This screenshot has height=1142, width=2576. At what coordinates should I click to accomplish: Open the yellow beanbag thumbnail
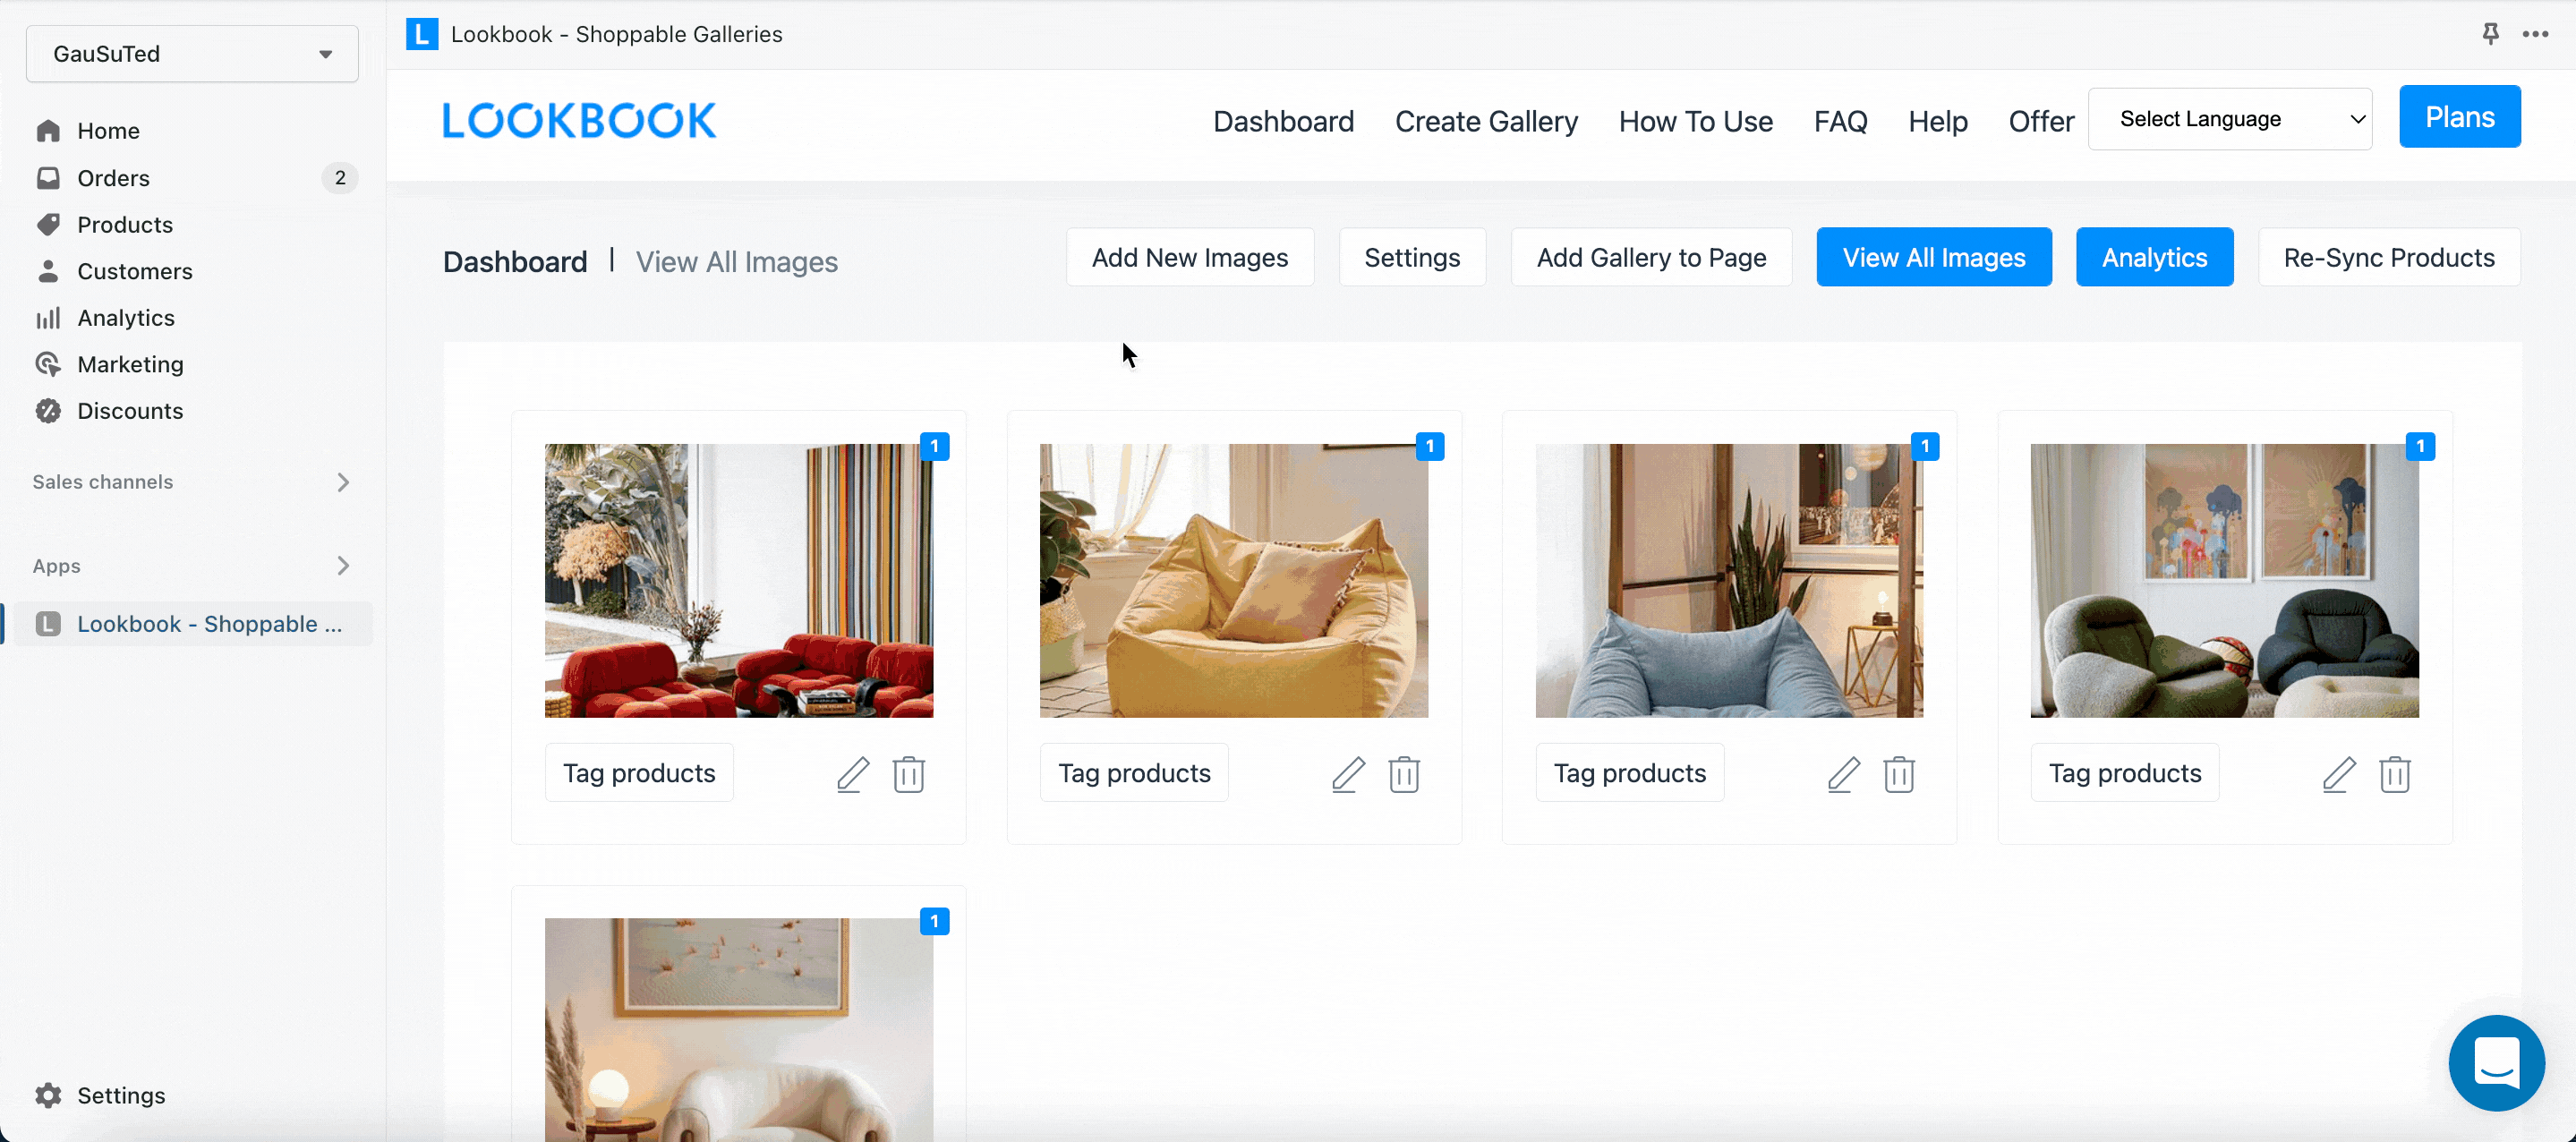click(x=1234, y=581)
